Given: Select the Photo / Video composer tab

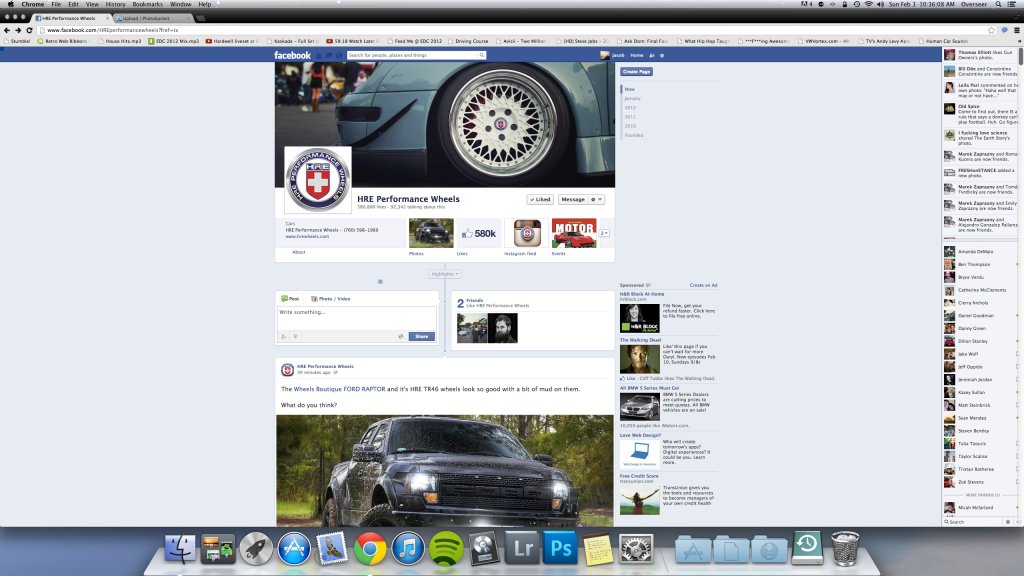Looking at the screenshot, I should click(330, 298).
